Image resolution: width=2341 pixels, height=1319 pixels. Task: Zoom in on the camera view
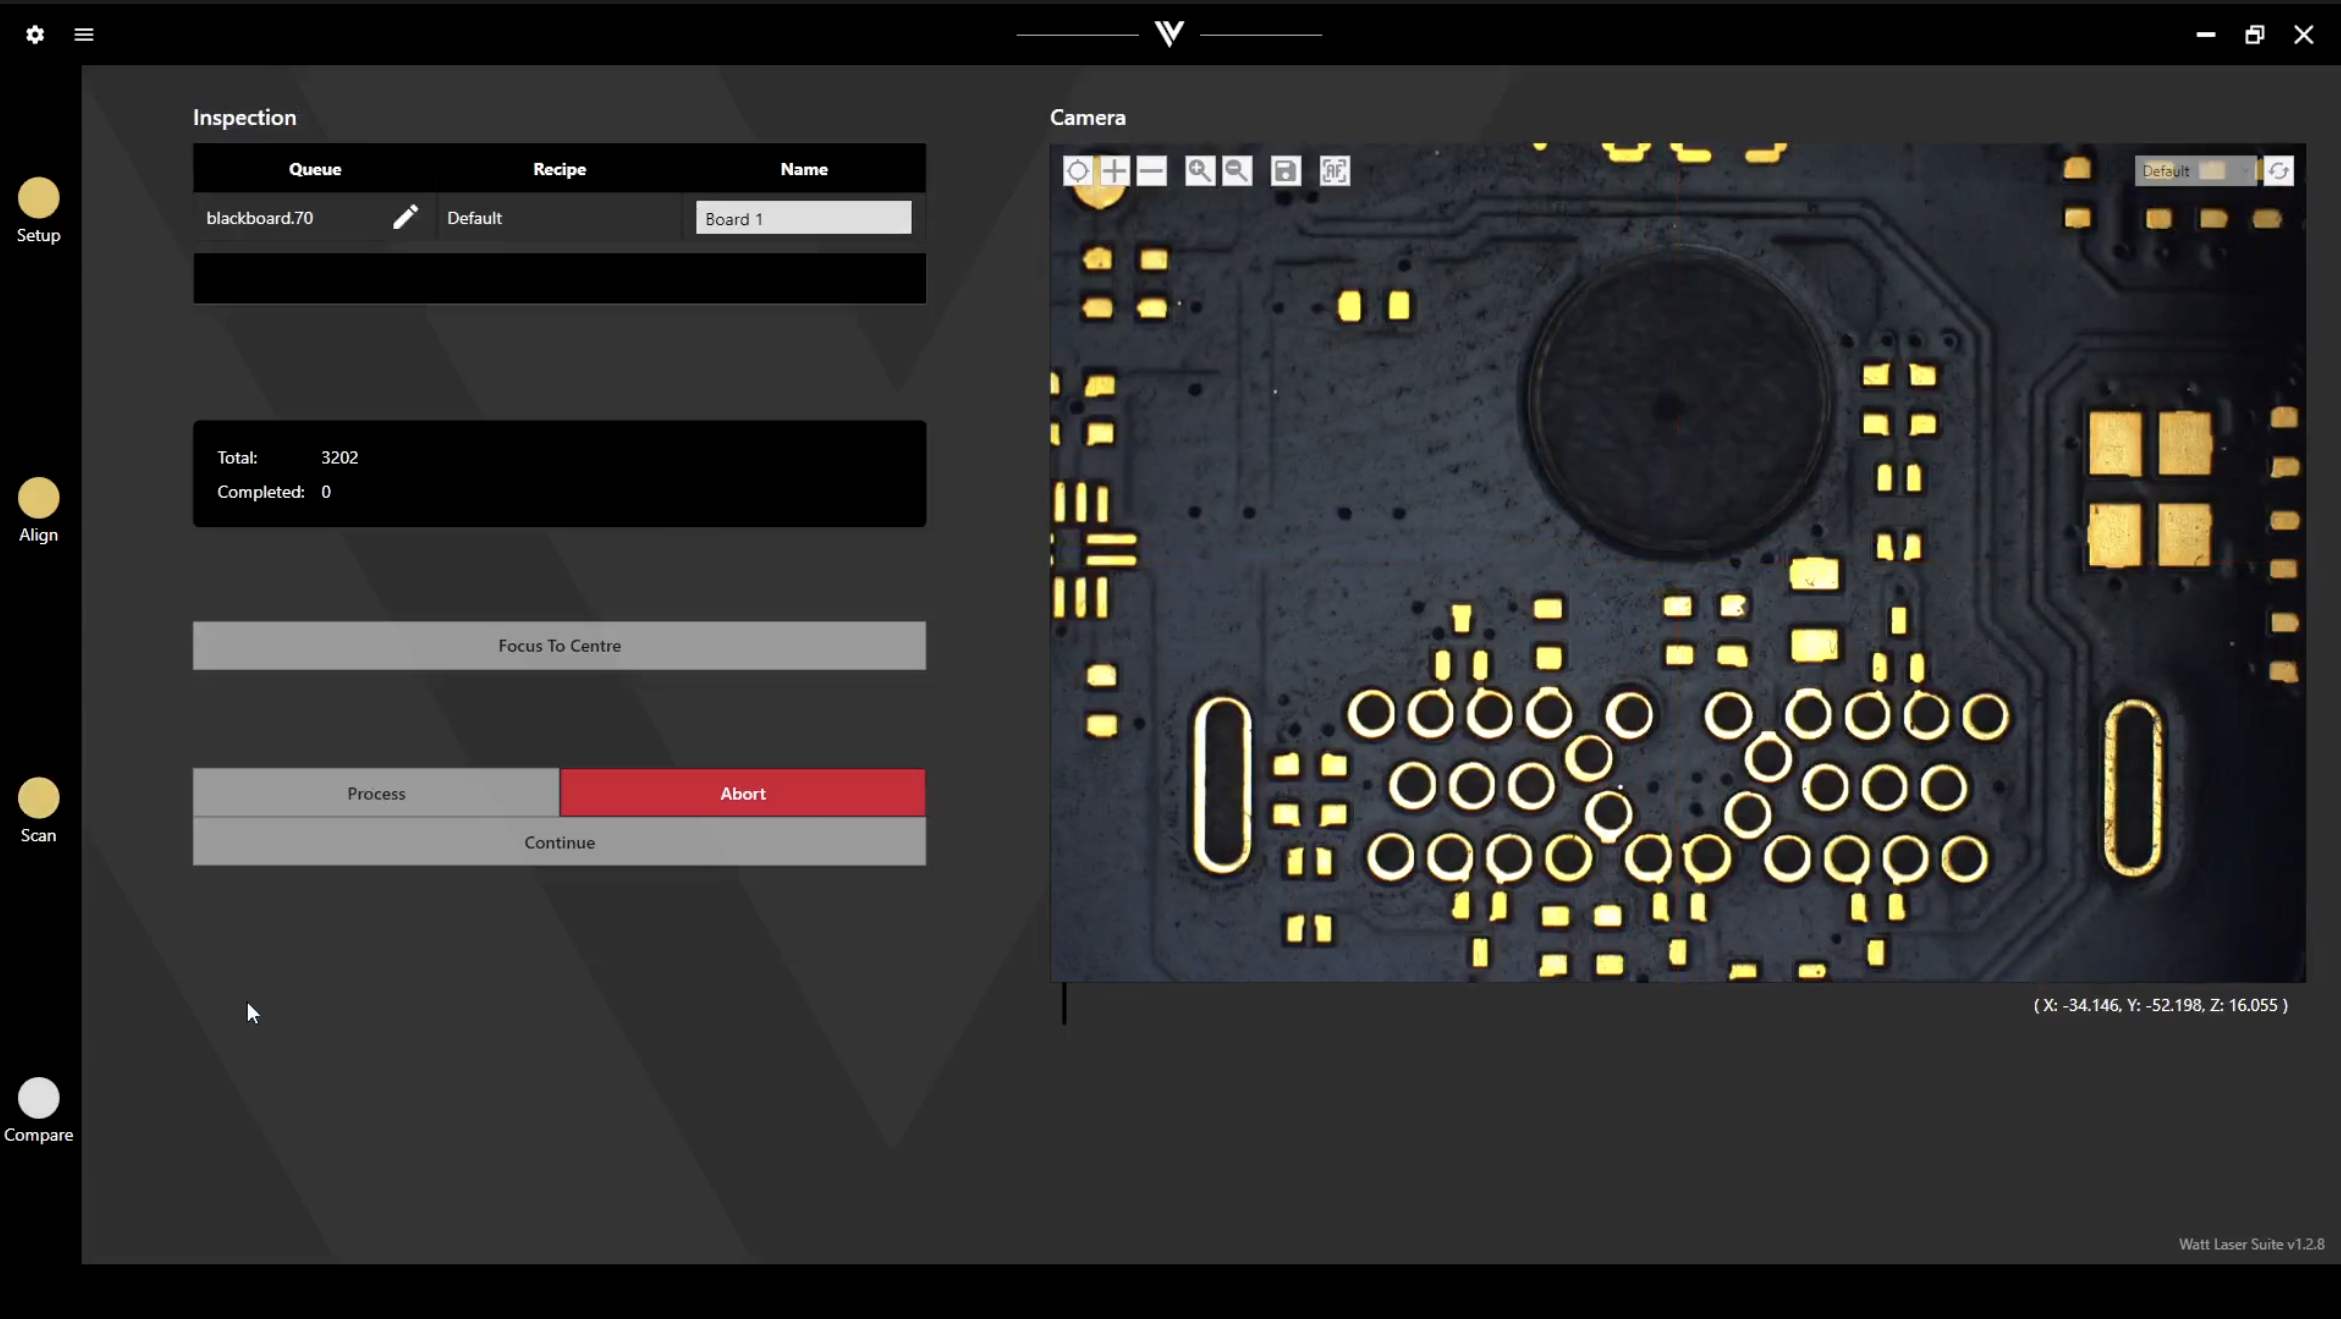click(1199, 170)
